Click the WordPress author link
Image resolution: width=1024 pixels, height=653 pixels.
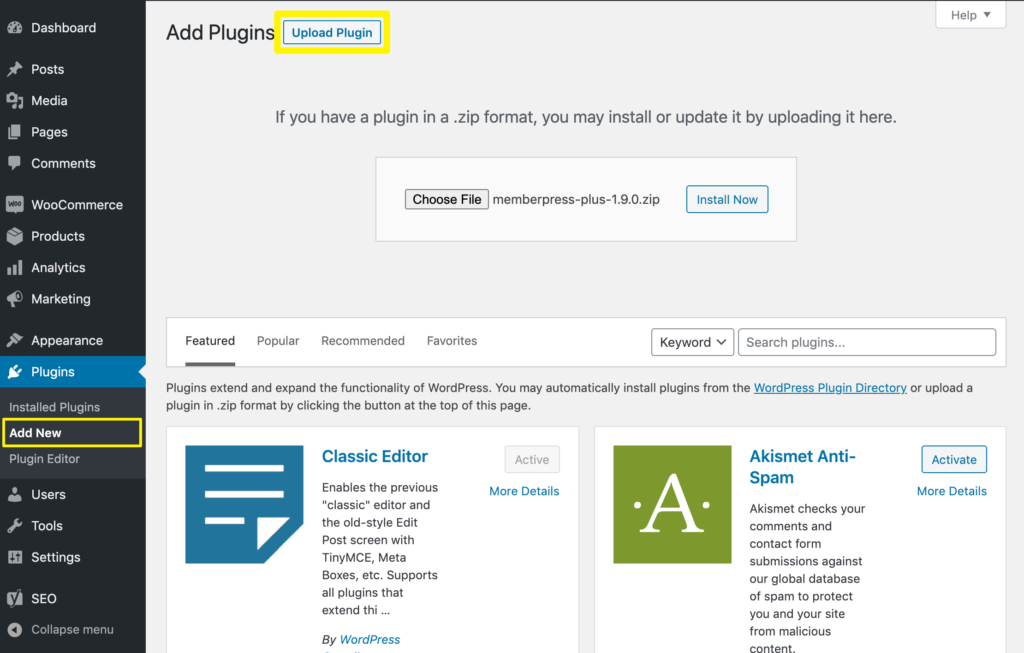click(x=370, y=639)
